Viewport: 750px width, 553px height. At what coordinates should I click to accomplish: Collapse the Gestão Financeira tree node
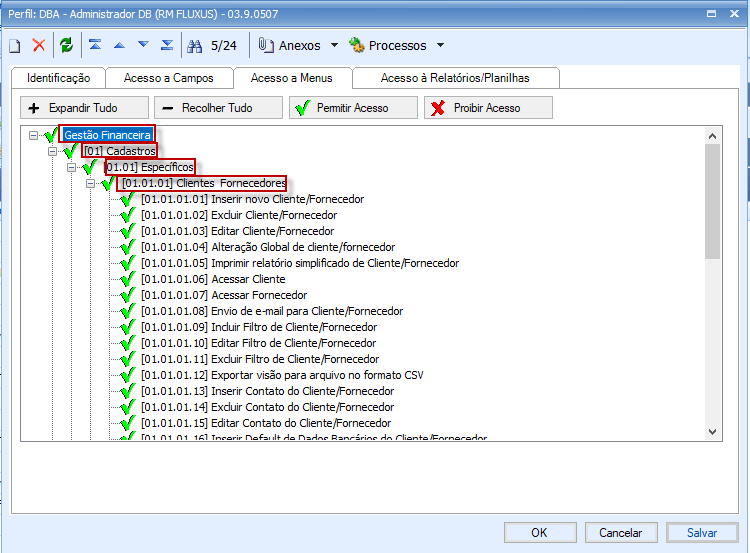33,135
